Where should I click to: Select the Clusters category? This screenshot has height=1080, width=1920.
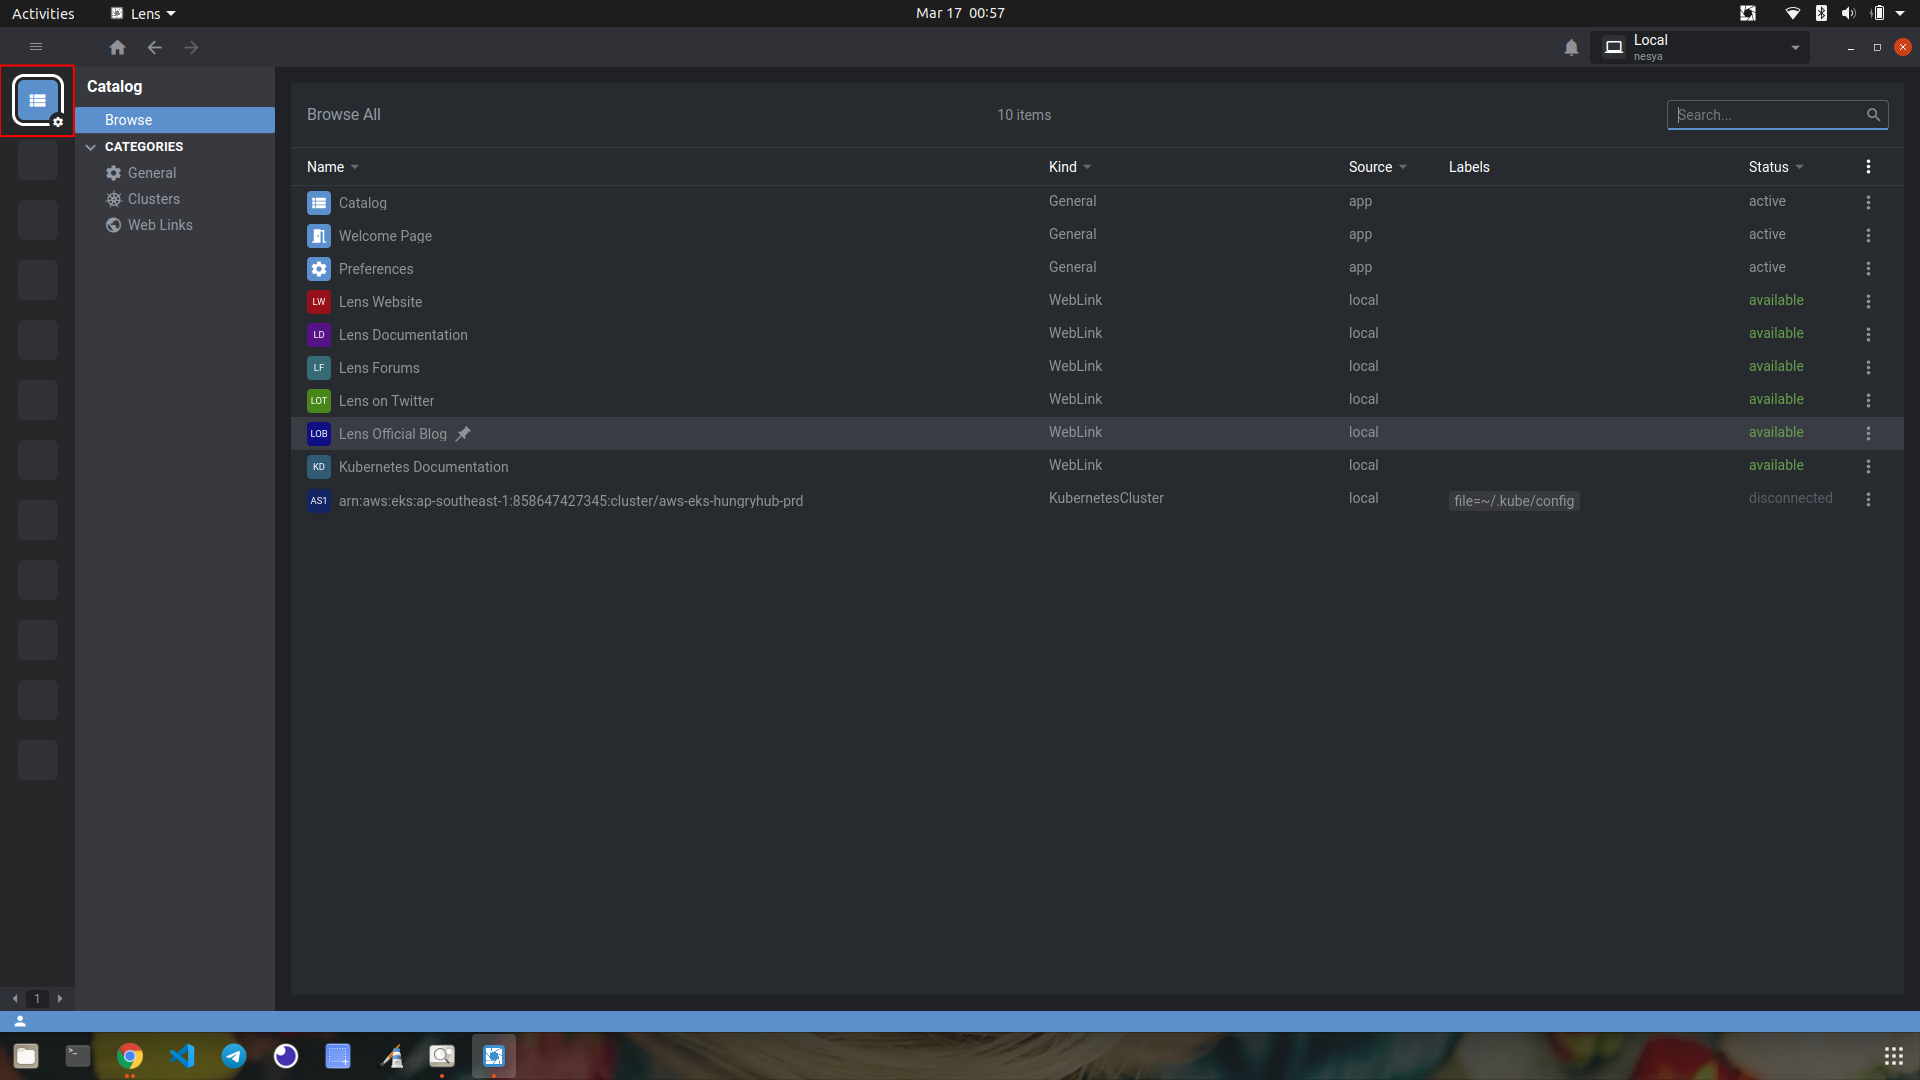click(153, 199)
